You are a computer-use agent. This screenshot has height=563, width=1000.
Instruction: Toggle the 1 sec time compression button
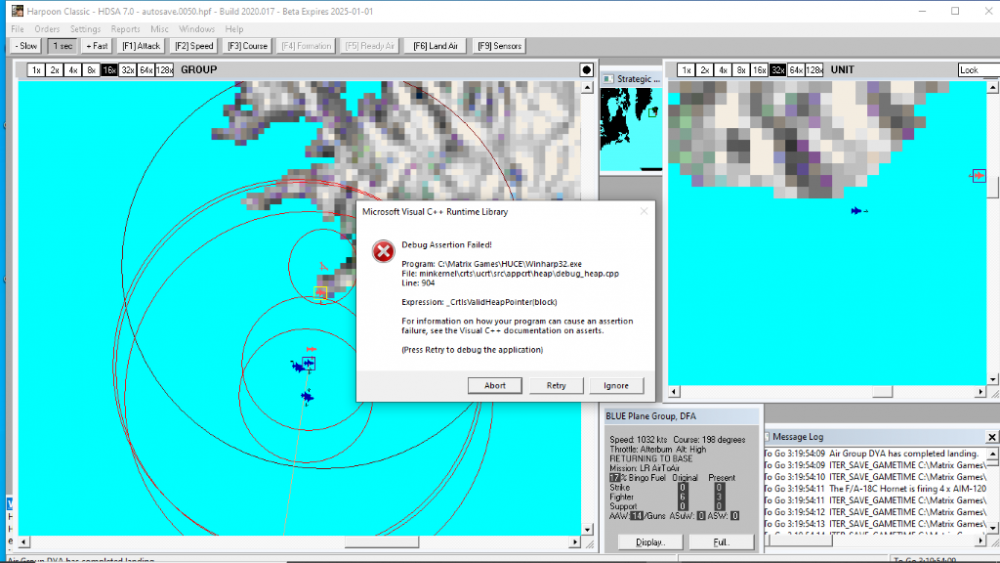click(62, 46)
